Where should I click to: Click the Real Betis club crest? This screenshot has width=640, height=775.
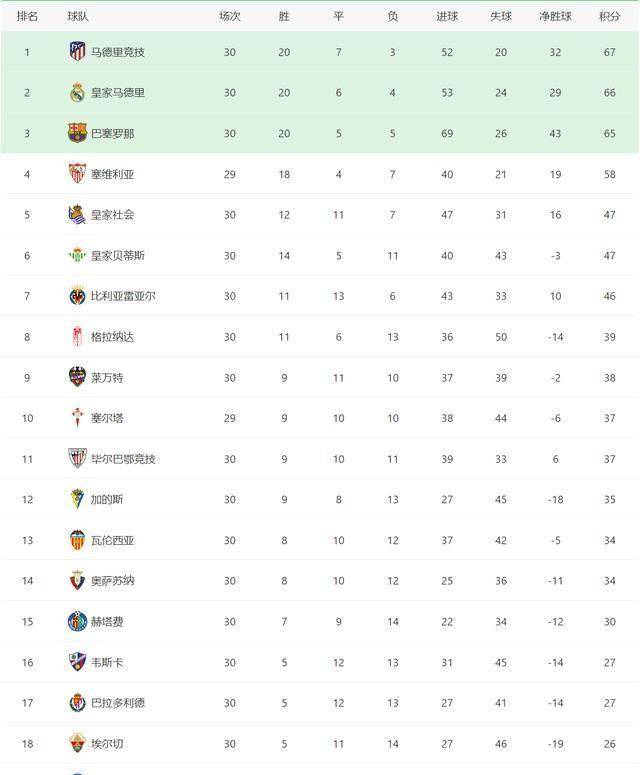coord(77,255)
